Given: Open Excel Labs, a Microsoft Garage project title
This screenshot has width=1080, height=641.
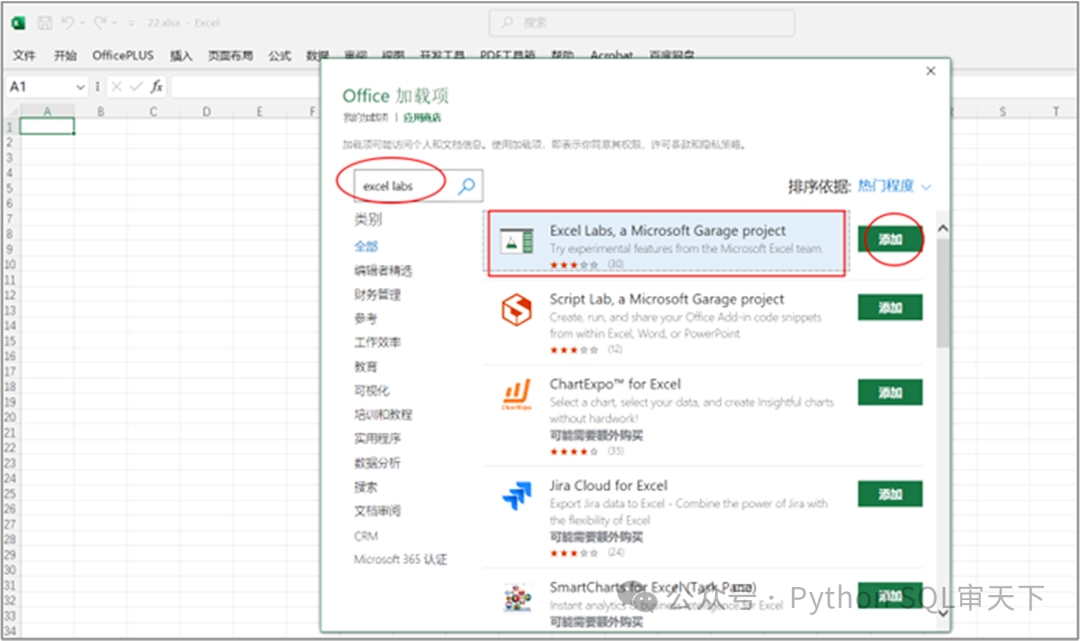Looking at the screenshot, I should [667, 230].
